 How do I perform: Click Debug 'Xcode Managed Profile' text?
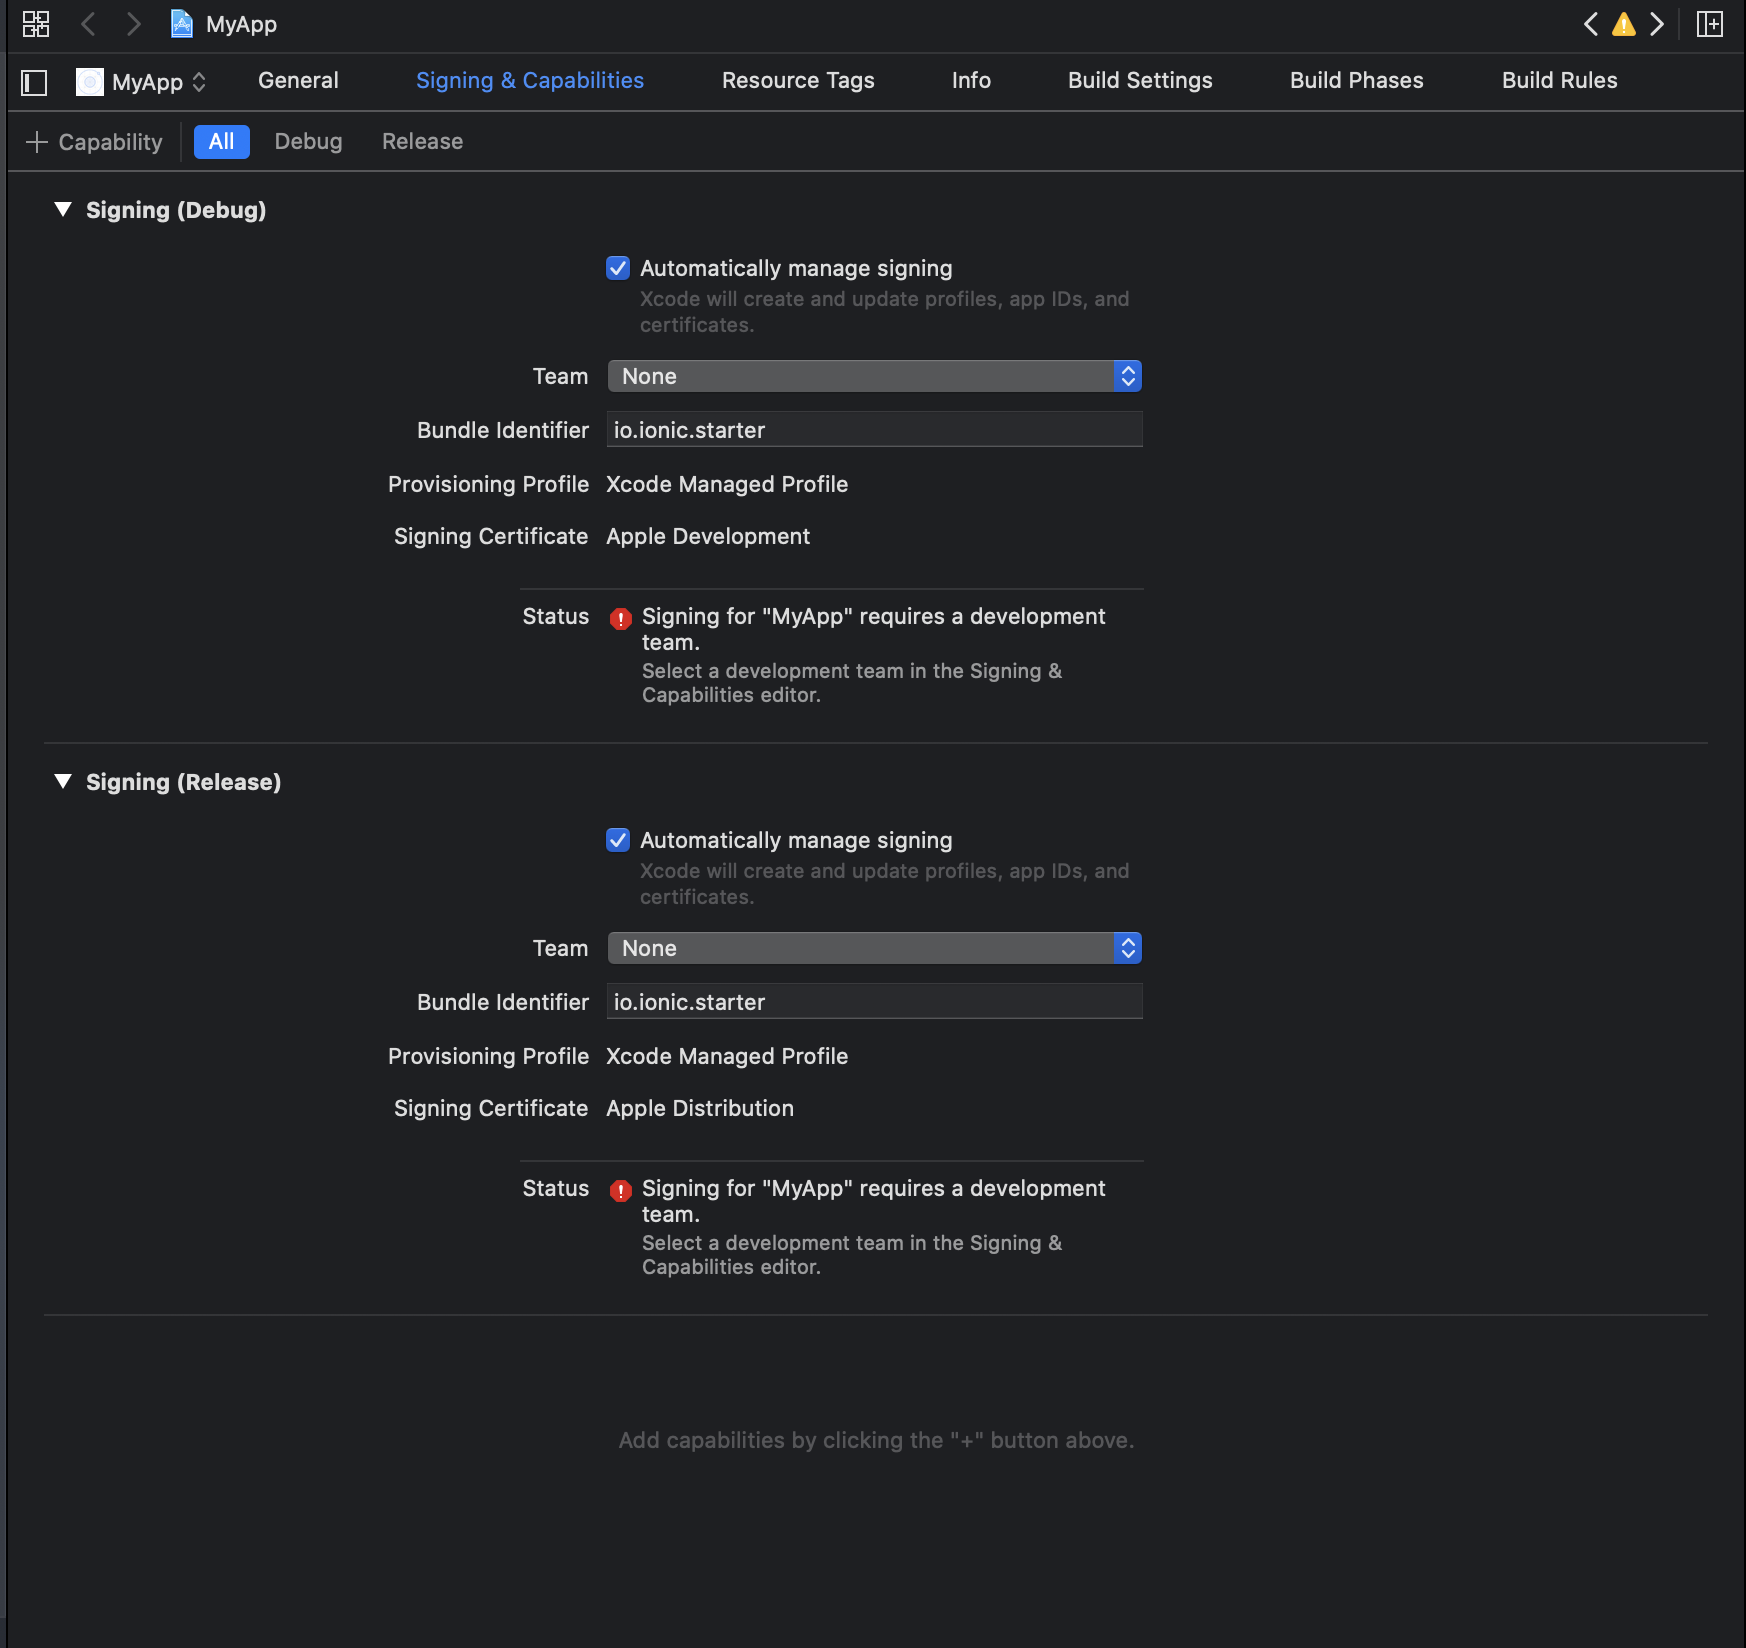pos(727,484)
